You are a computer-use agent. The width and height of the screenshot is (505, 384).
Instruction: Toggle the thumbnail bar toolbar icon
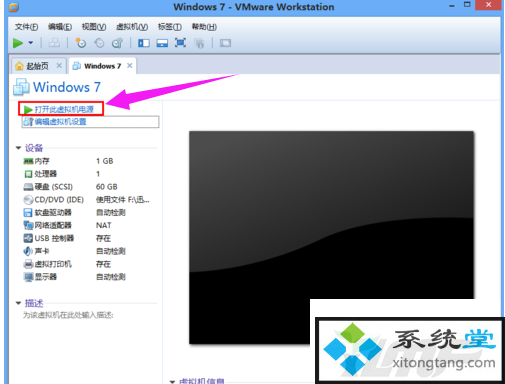[x=162, y=43]
